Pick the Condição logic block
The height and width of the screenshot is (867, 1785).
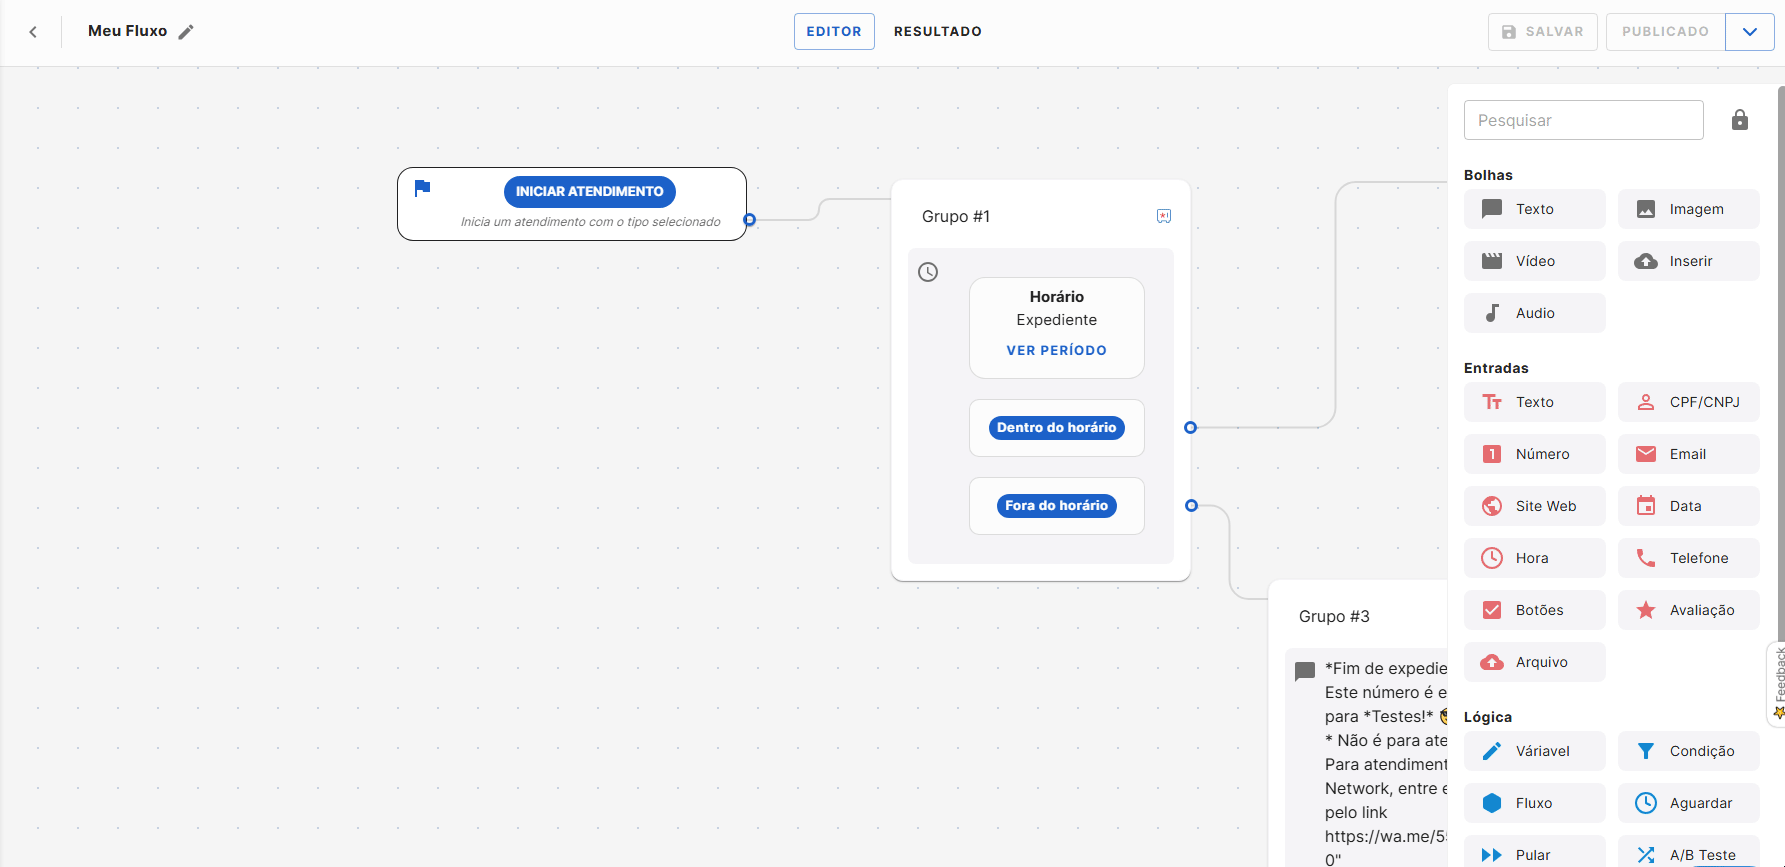click(x=1688, y=751)
